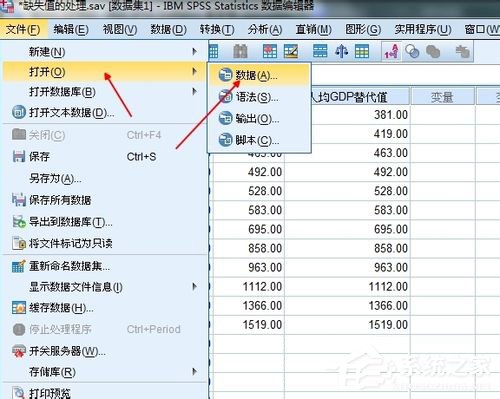Select 保存 menu entry
The width and height of the screenshot is (500, 399).
coord(104,156)
